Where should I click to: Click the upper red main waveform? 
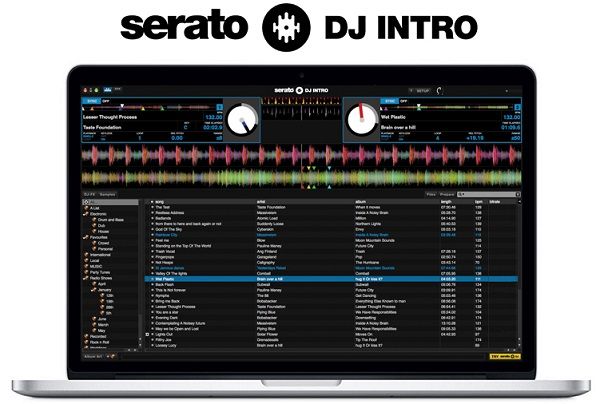coord(301,155)
